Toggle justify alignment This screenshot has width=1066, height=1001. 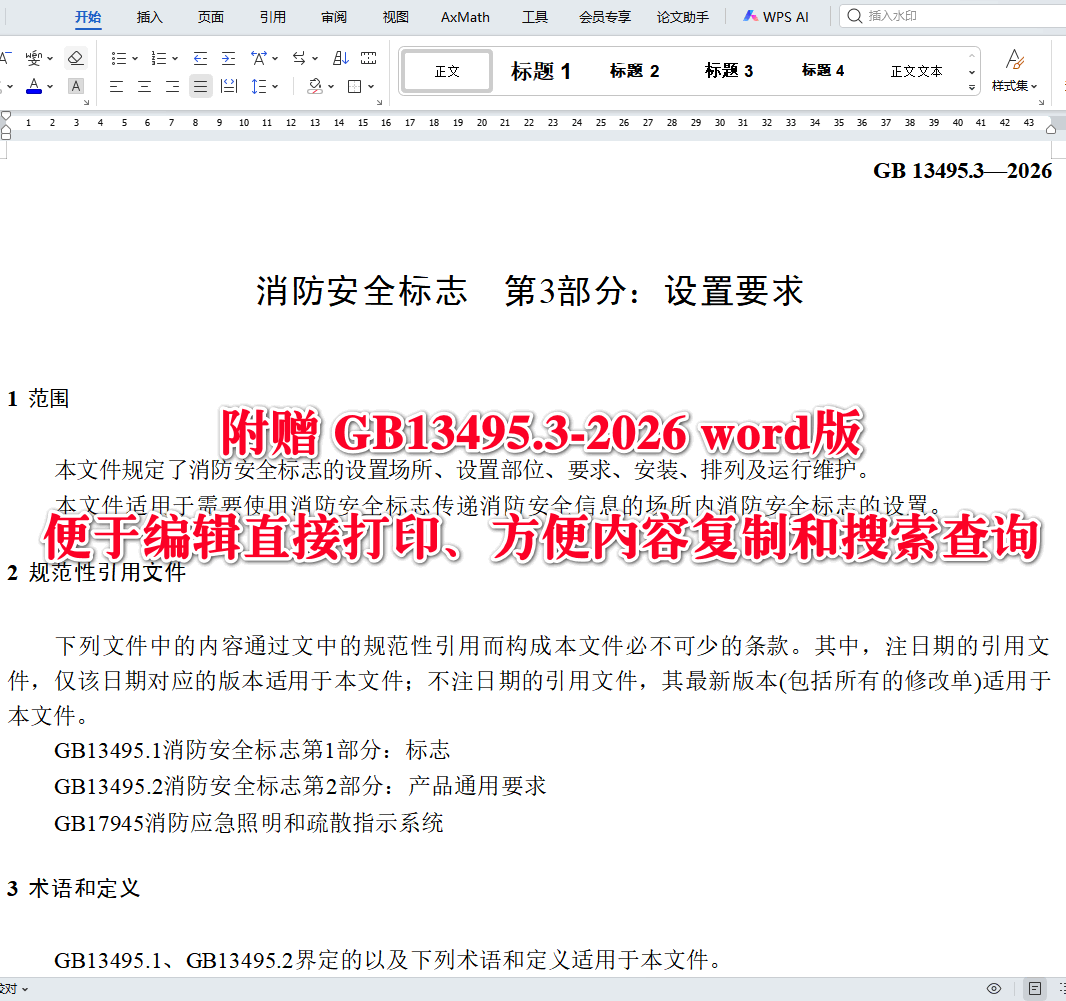200,86
